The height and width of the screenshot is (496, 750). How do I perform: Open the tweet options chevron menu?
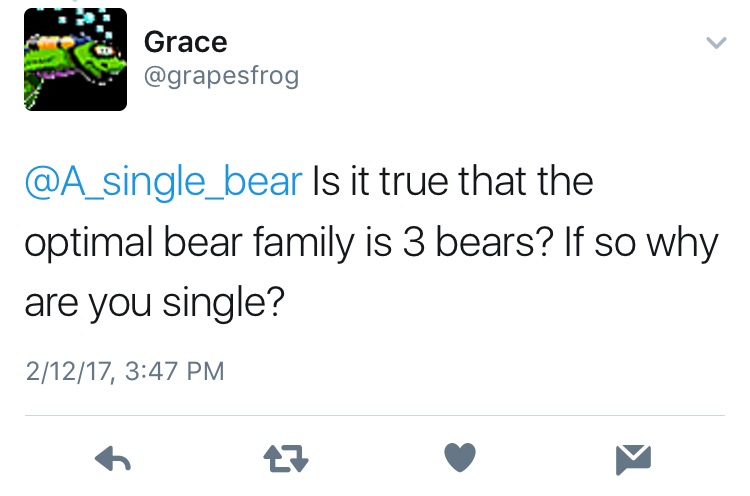pyautogui.click(x=716, y=43)
